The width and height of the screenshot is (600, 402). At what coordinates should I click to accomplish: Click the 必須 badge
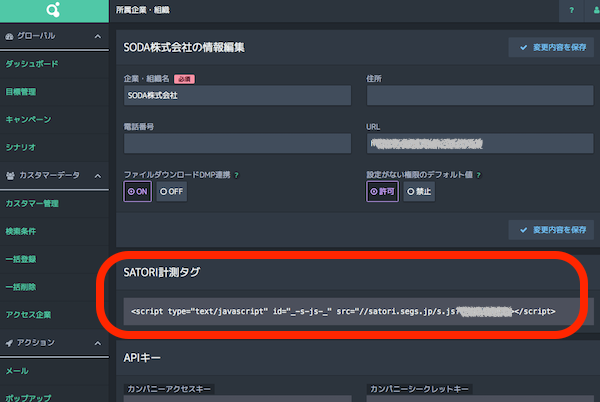pyautogui.click(x=184, y=79)
